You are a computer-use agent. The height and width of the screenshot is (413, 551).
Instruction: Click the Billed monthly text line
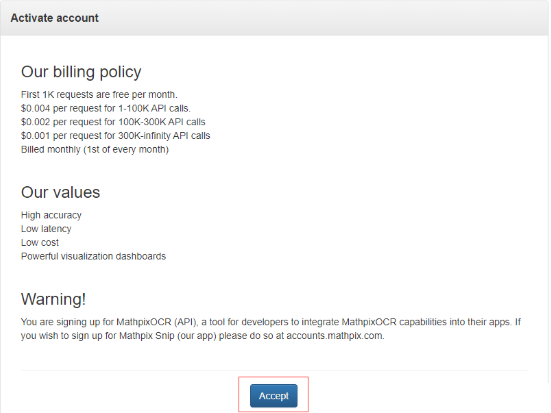pyautogui.click(x=95, y=150)
